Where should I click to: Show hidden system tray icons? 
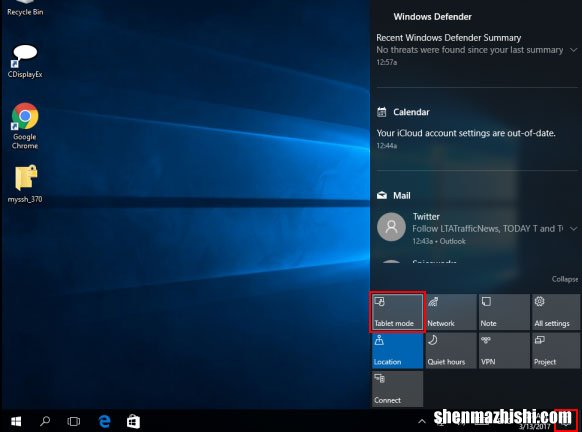point(422,421)
